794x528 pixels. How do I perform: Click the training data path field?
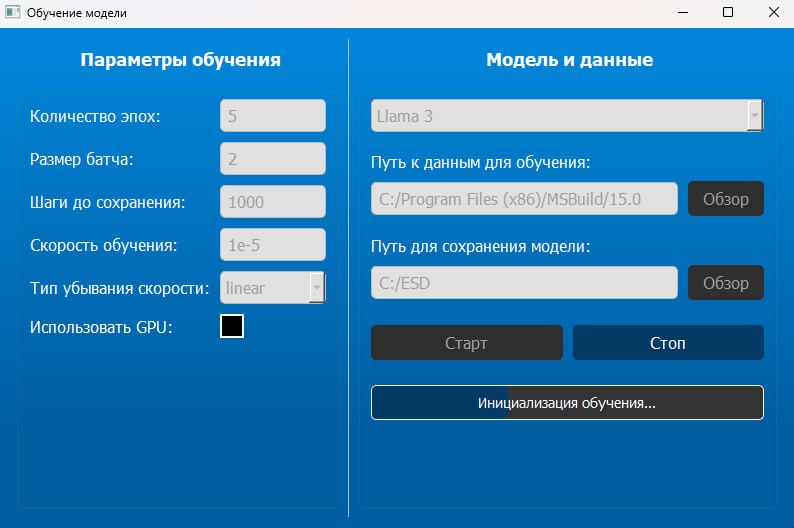524,199
